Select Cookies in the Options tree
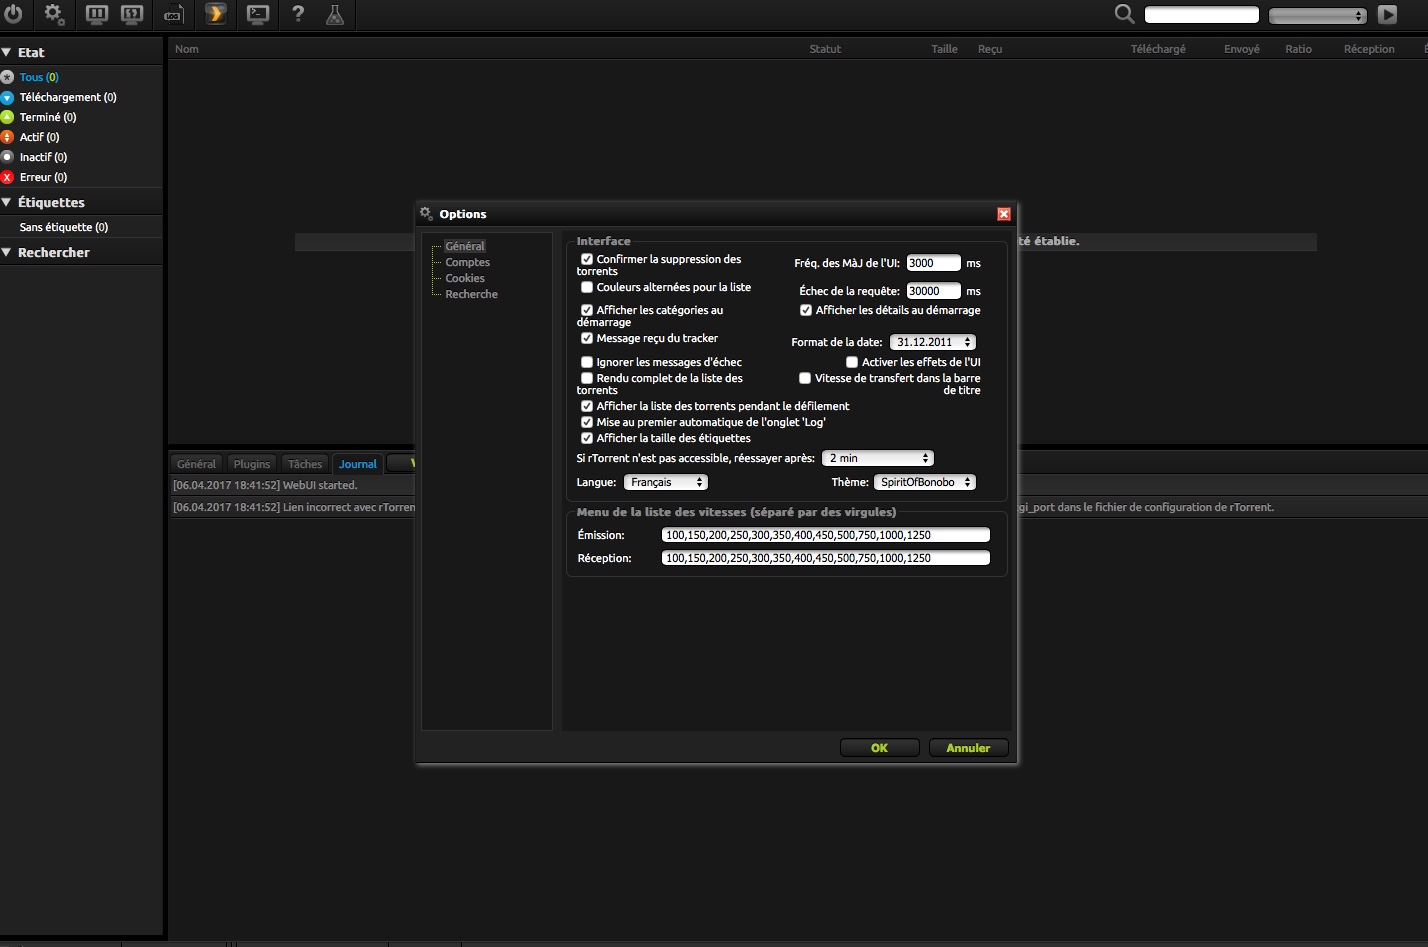 pyautogui.click(x=465, y=278)
